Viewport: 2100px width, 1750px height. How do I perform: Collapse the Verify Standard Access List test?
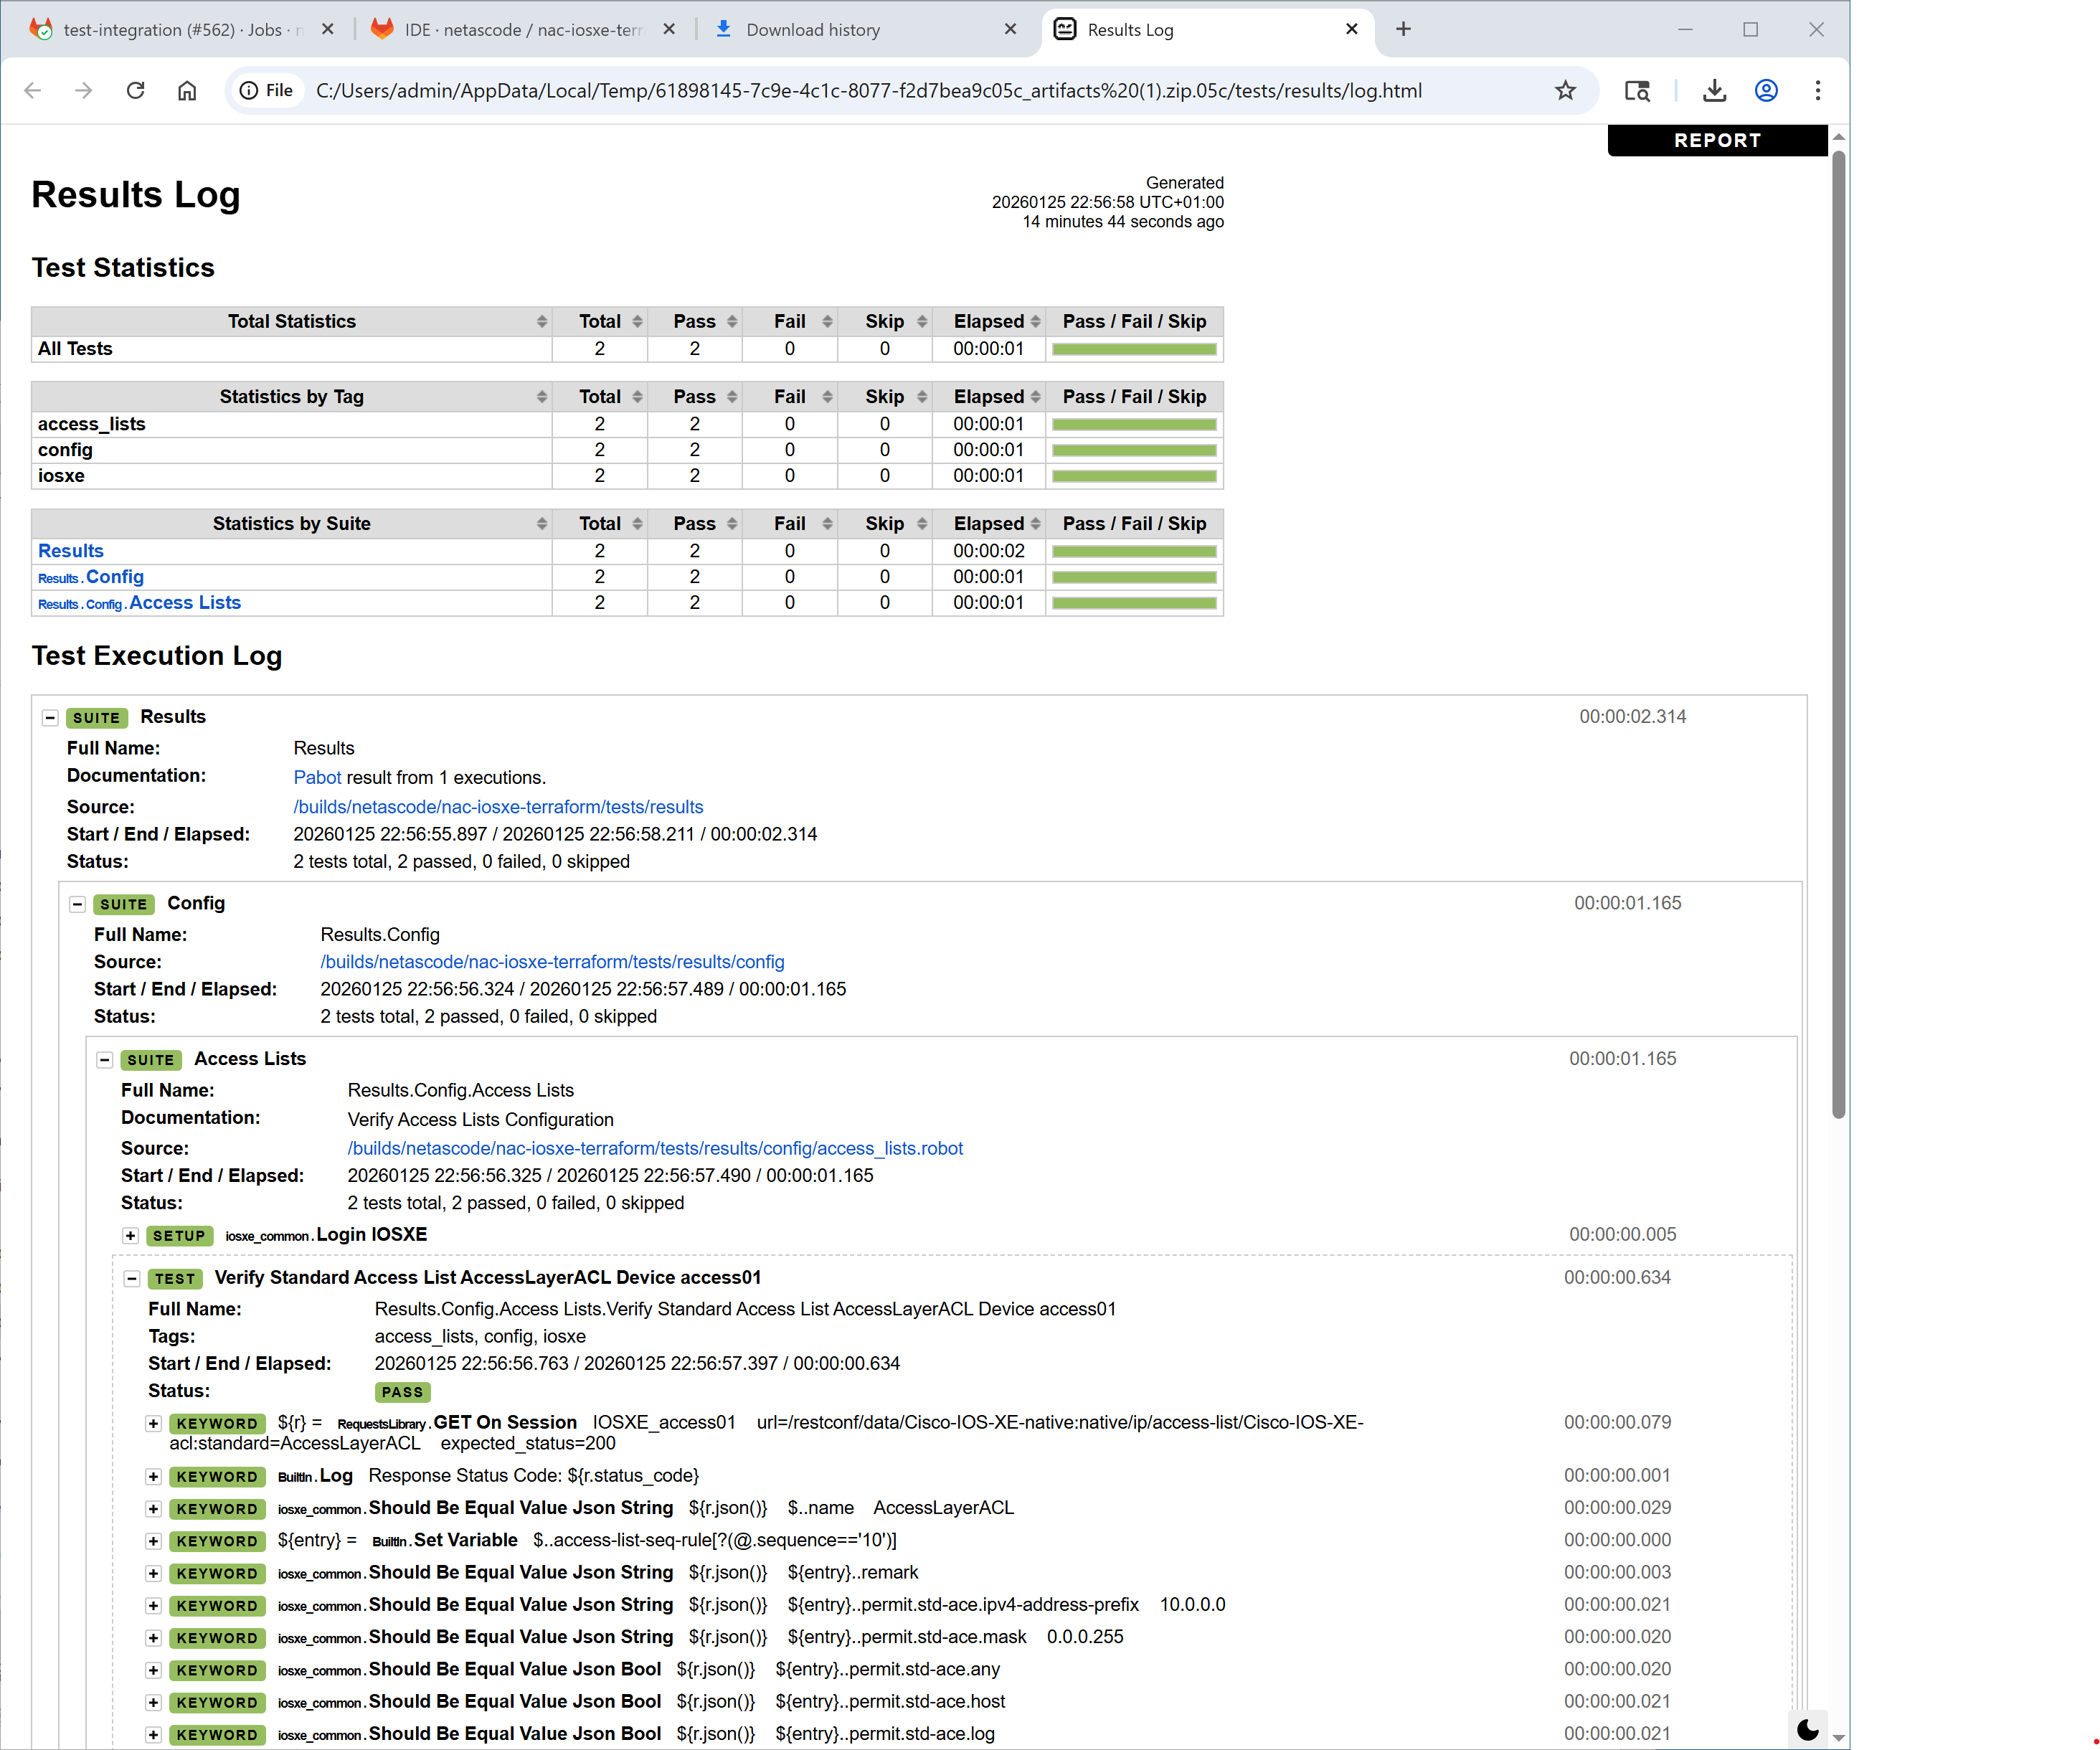pyautogui.click(x=131, y=1278)
